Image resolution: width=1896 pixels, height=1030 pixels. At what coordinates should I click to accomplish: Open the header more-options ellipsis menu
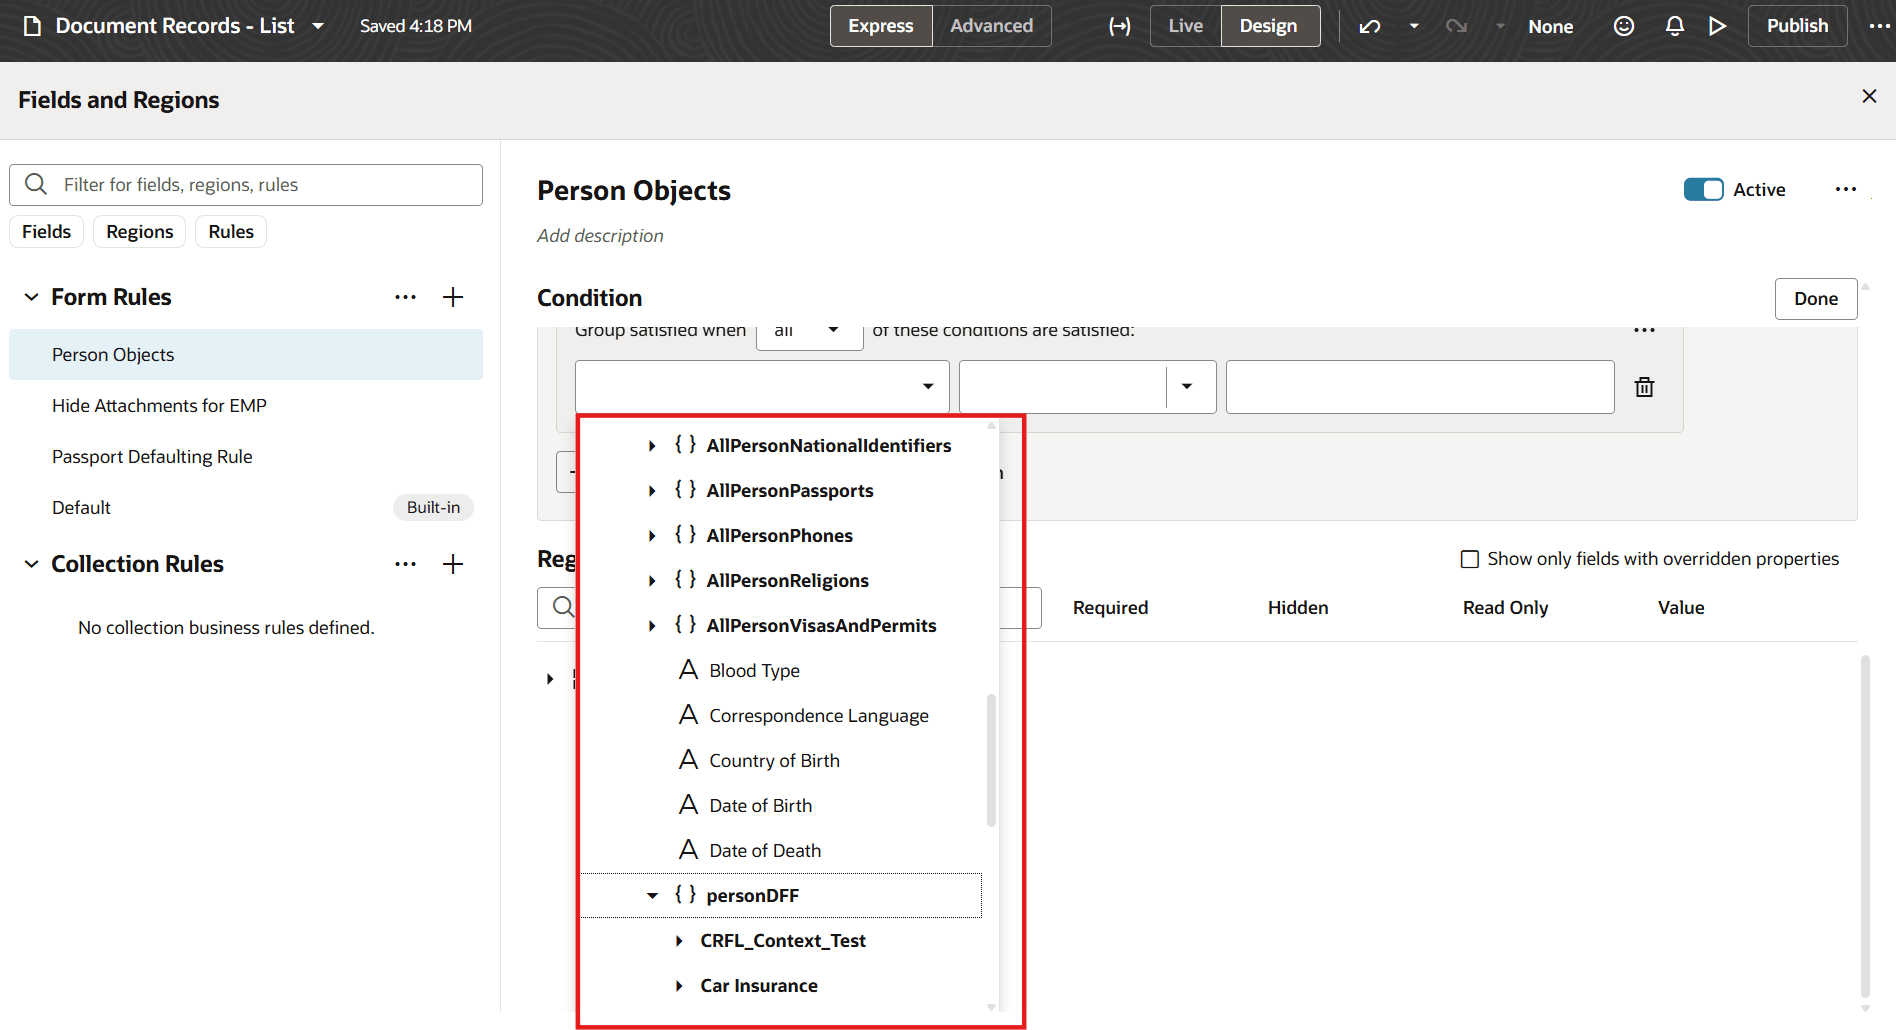click(1879, 26)
